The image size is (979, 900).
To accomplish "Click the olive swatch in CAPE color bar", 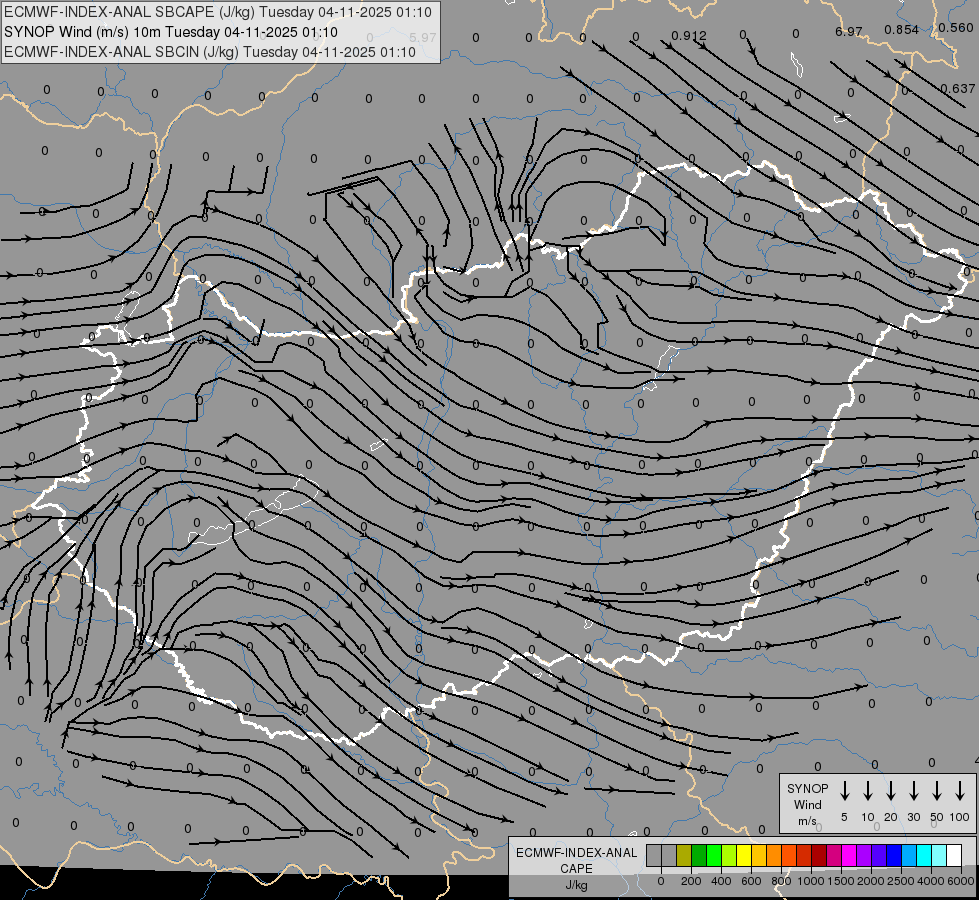I will coord(684,856).
